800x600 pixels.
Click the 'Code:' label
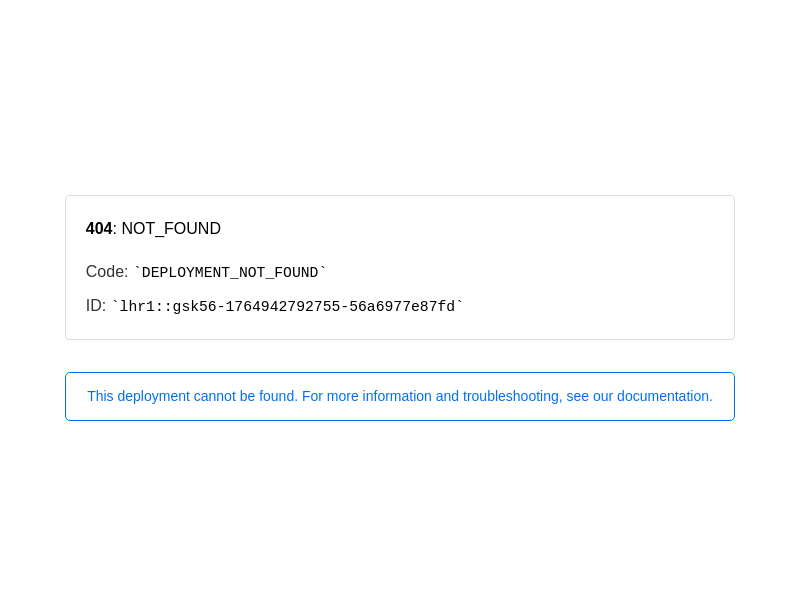tap(107, 271)
